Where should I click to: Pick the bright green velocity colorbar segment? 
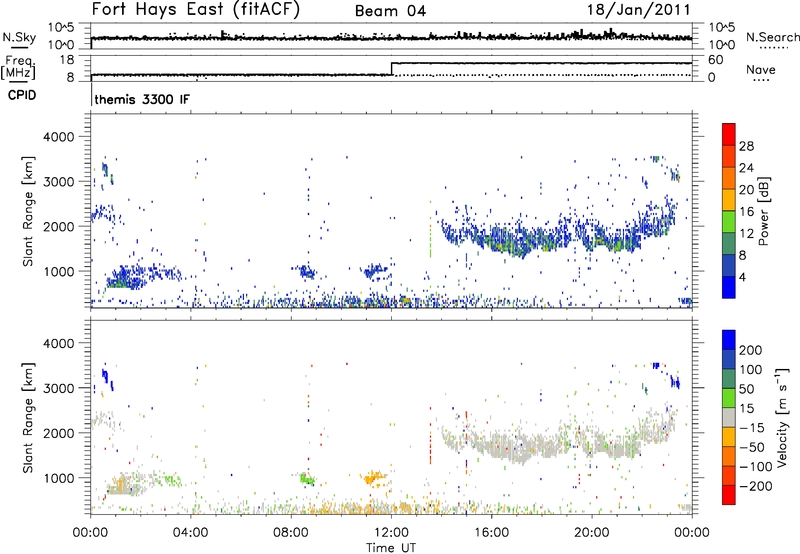point(729,398)
